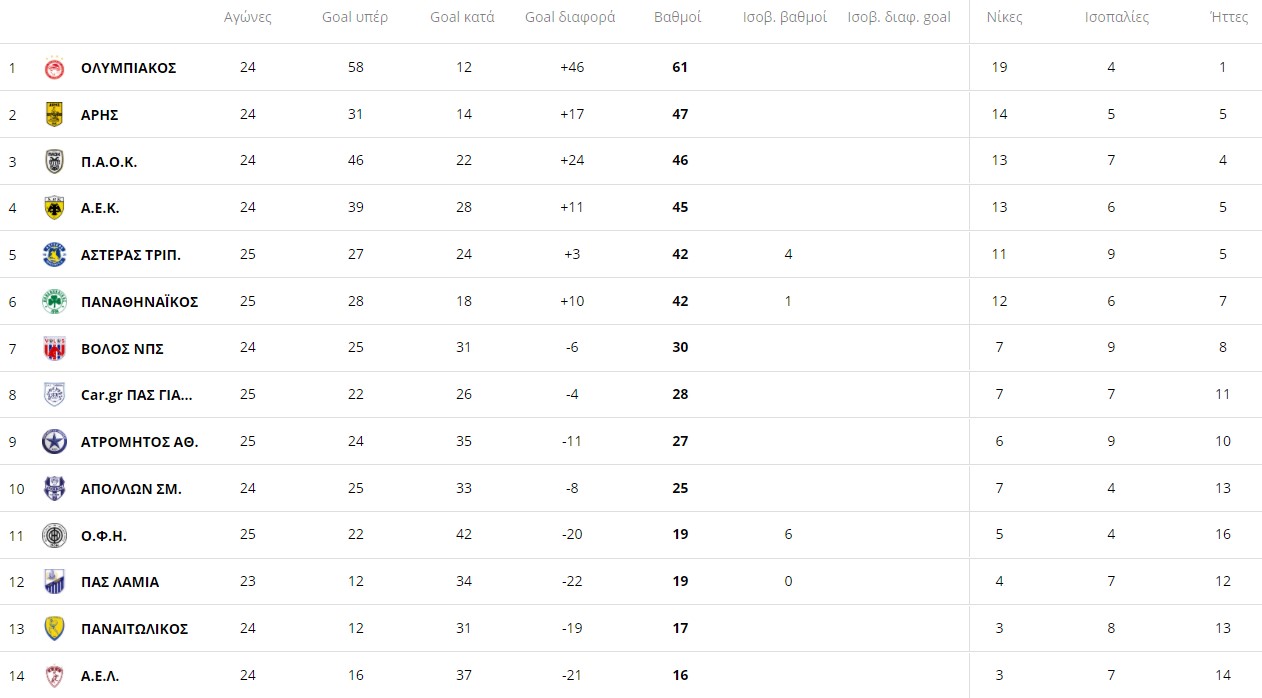Click the O.F.I. round logo
The width and height of the screenshot is (1262, 698).
54,536
